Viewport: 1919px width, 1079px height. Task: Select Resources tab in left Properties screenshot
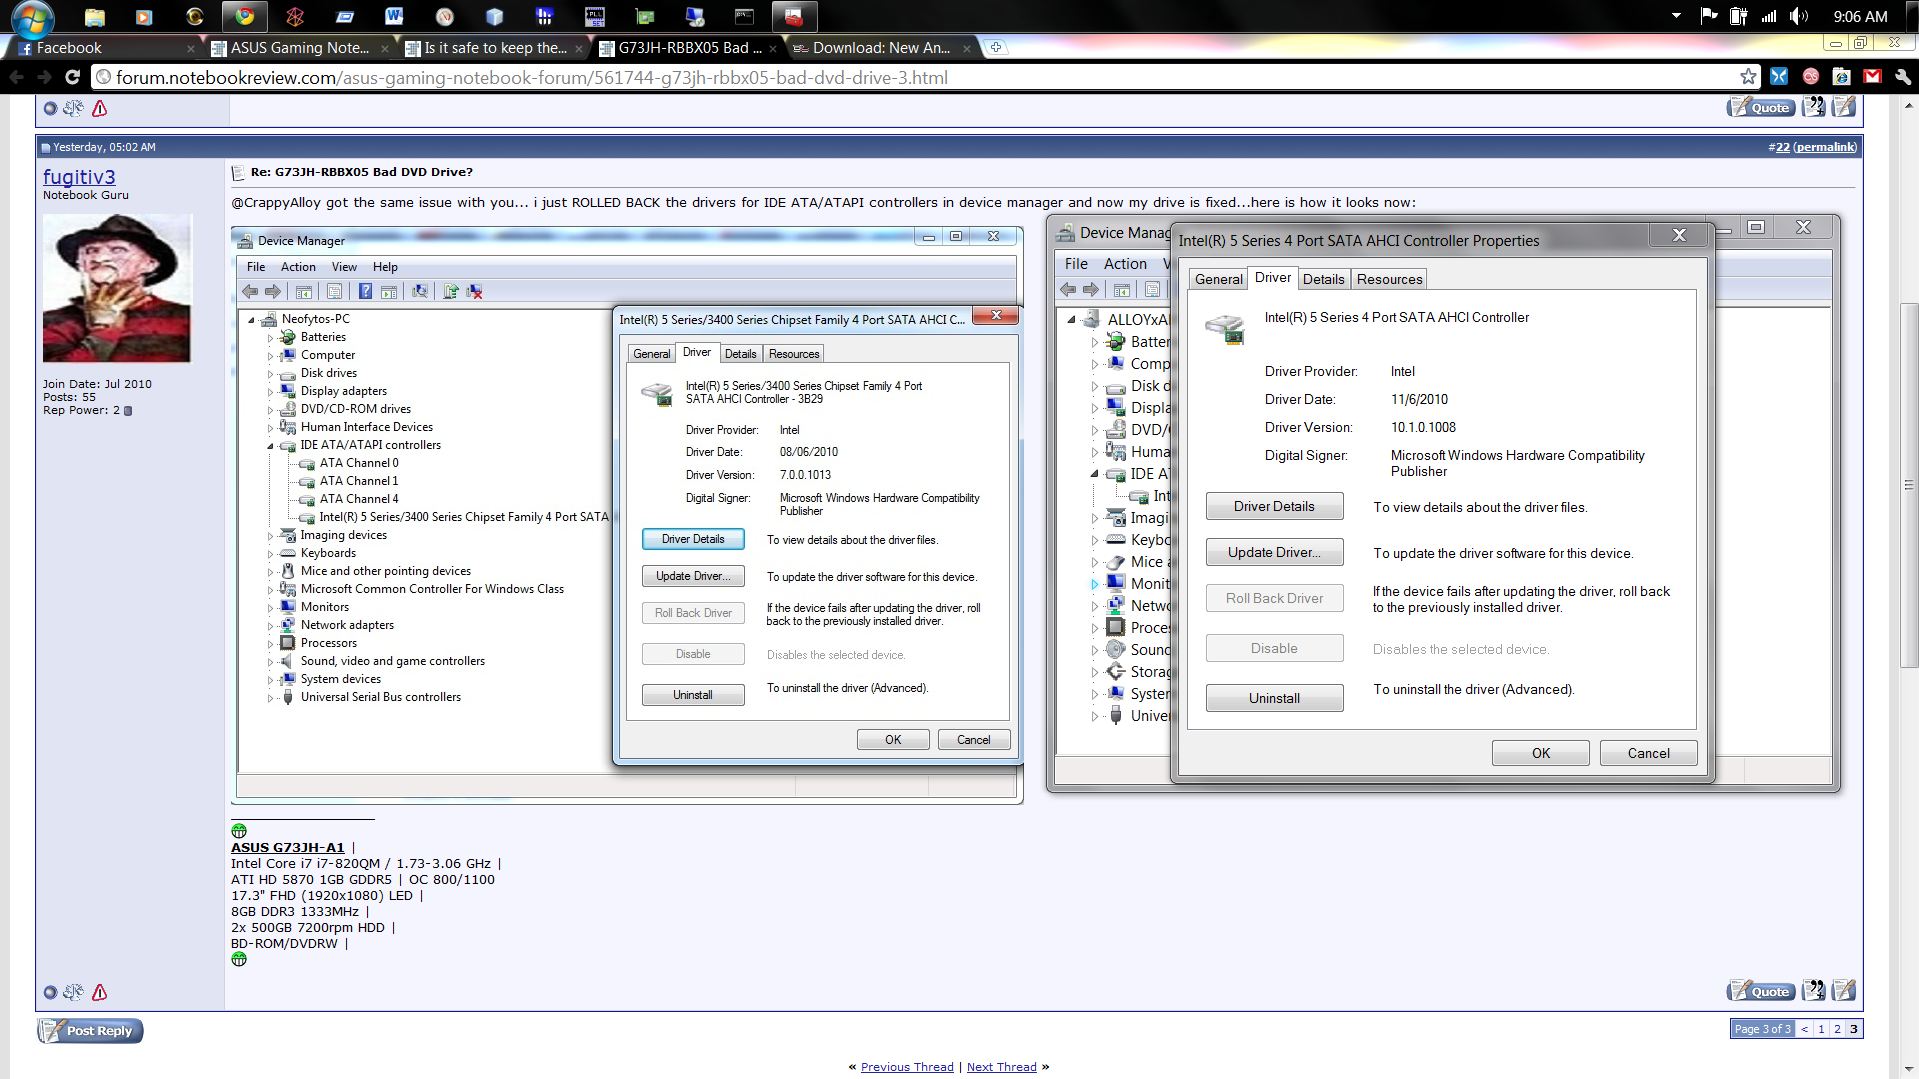794,354
